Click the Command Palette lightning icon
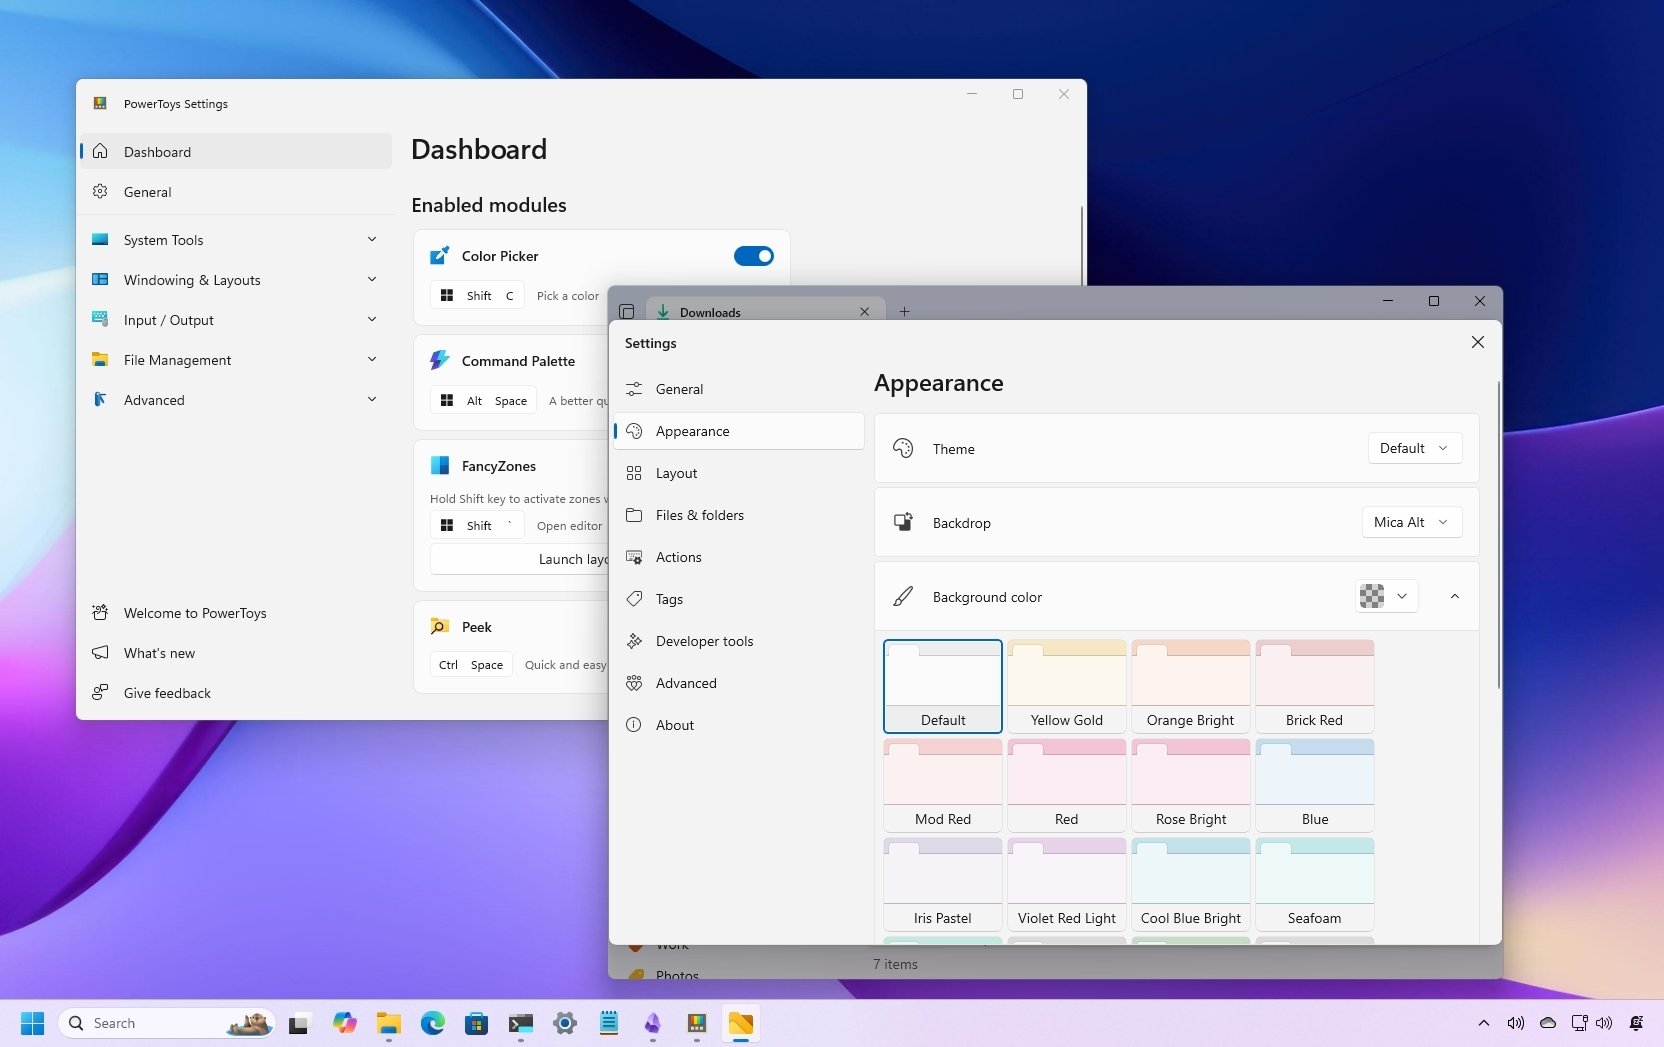 coord(439,360)
